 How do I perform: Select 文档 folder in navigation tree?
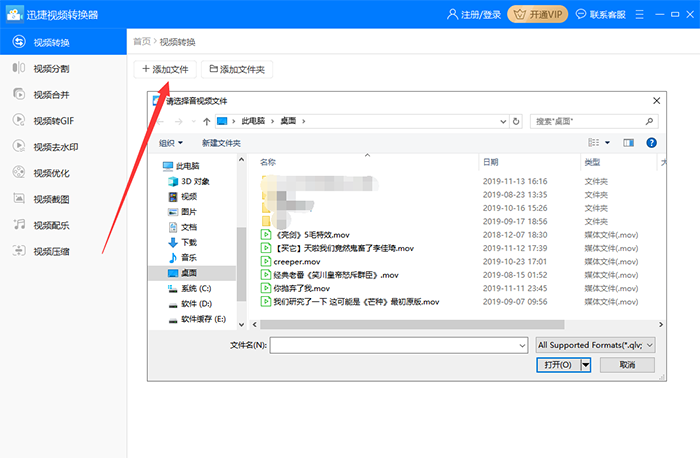tap(182, 227)
